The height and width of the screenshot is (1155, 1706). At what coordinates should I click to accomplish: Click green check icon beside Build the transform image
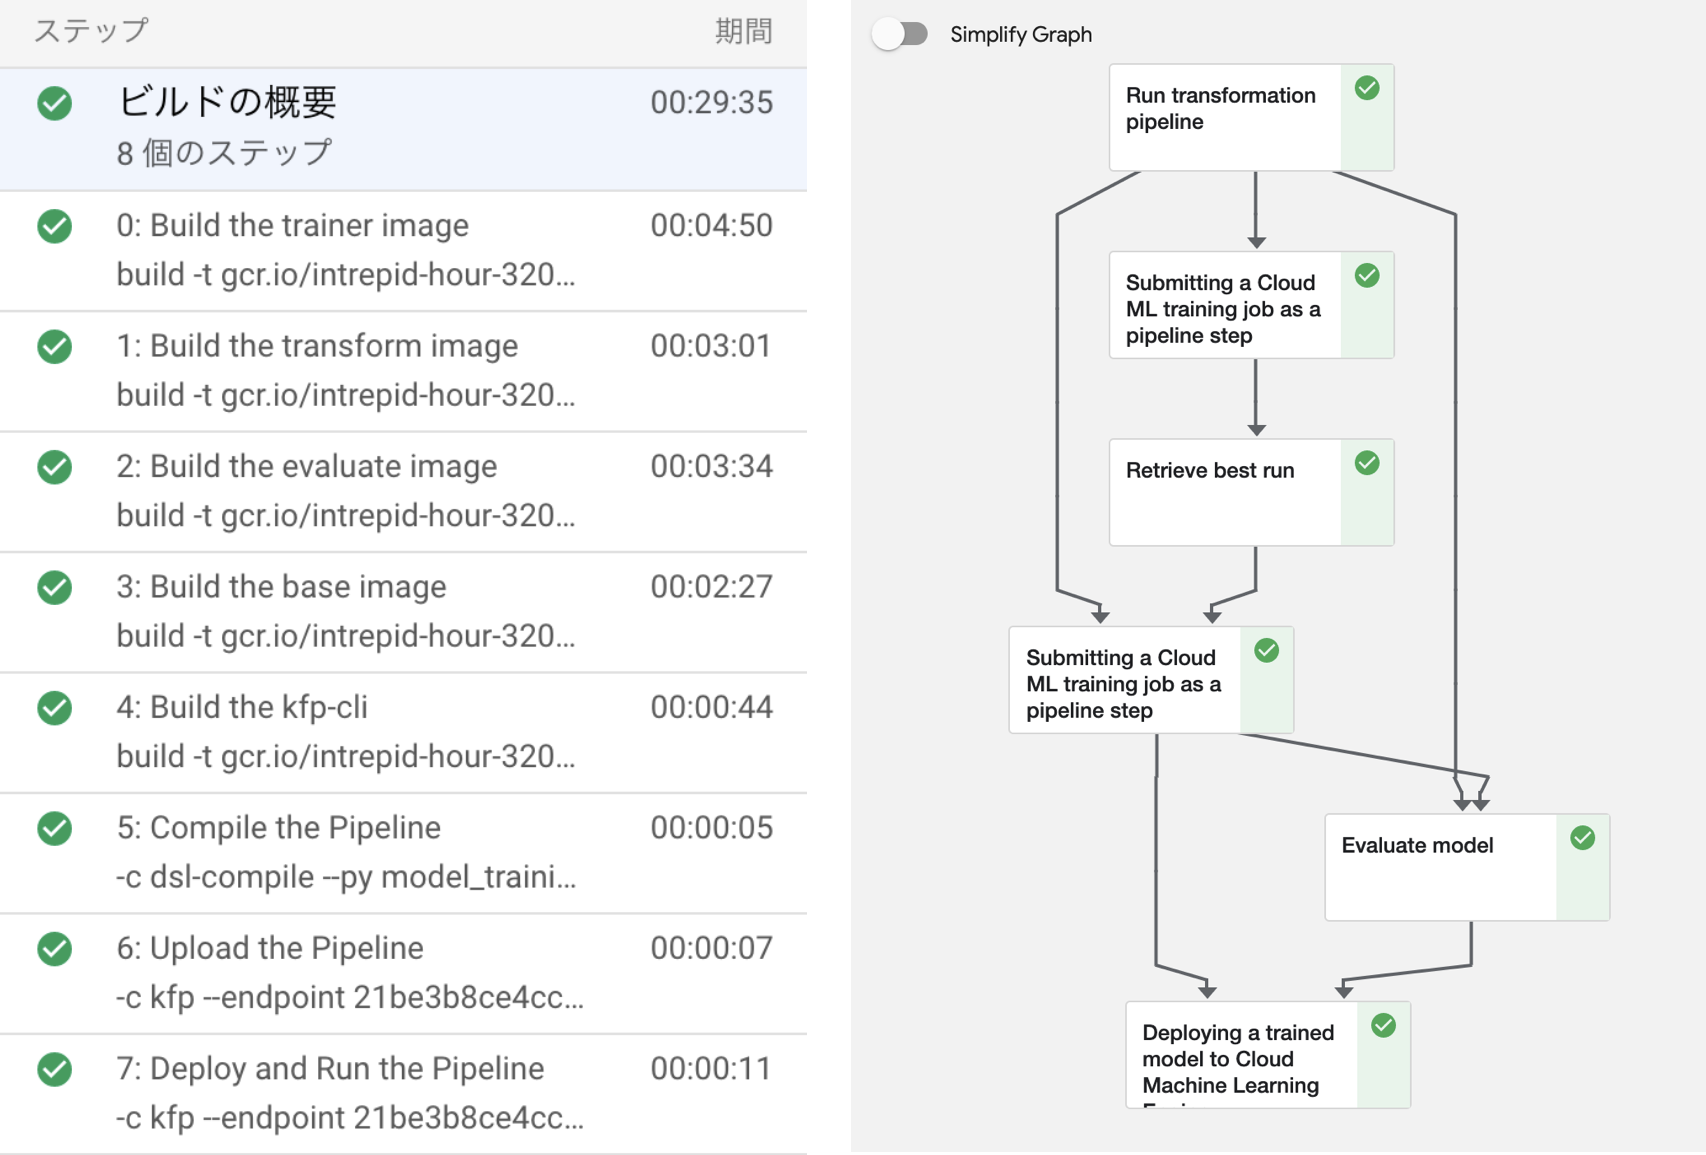55,346
